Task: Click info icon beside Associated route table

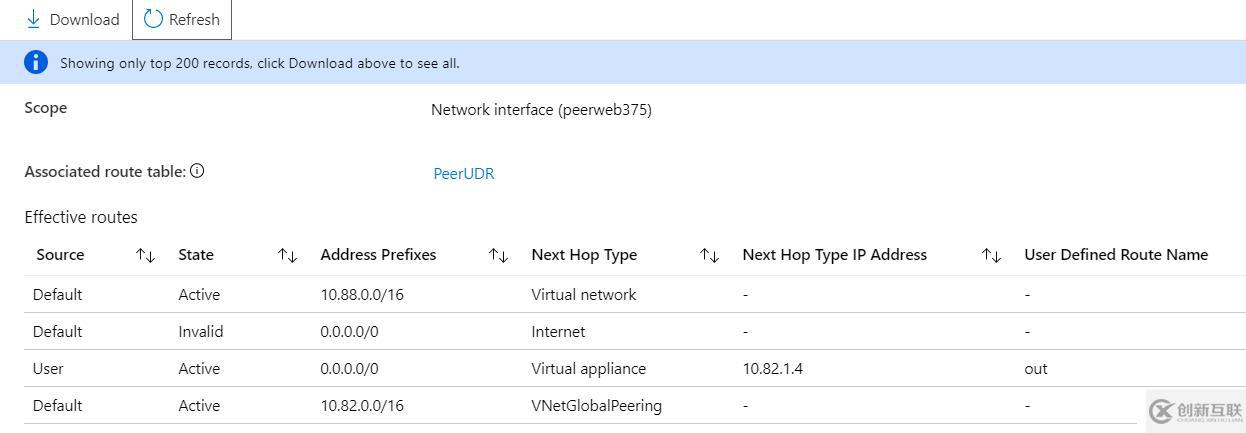Action: click(197, 171)
